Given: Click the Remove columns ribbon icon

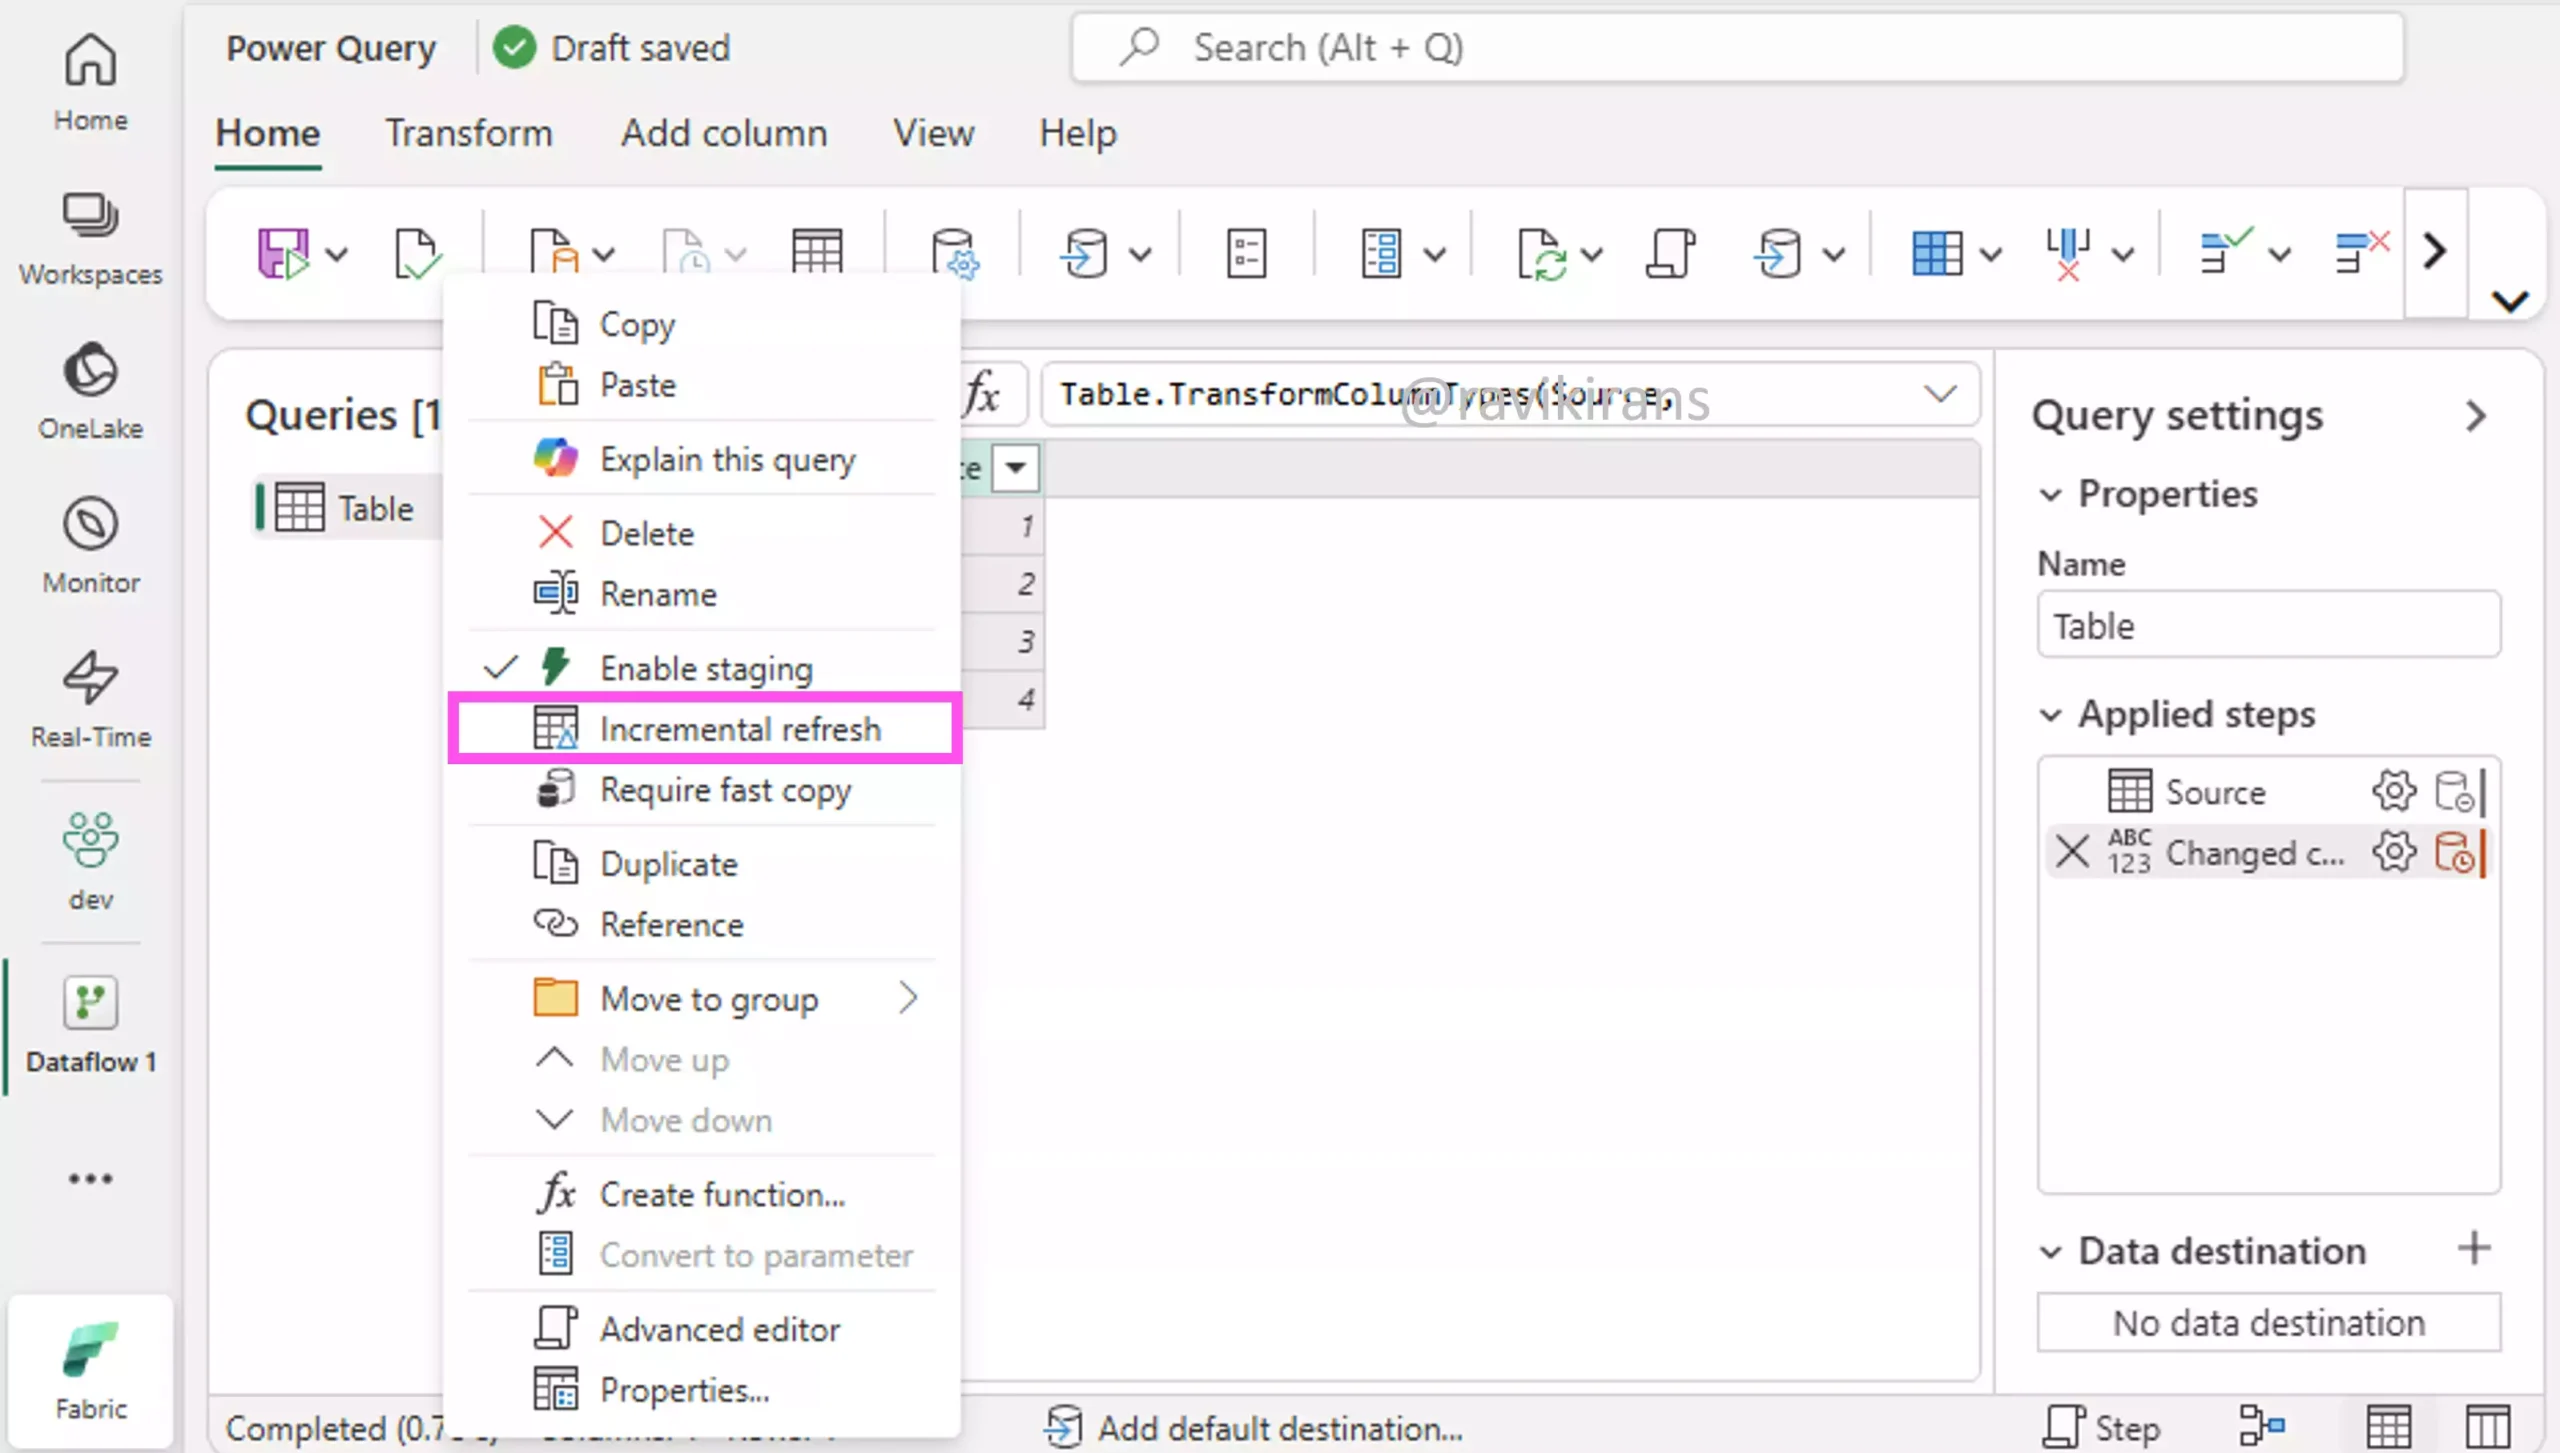Looking at the screenshot, I should [2068, 253].
